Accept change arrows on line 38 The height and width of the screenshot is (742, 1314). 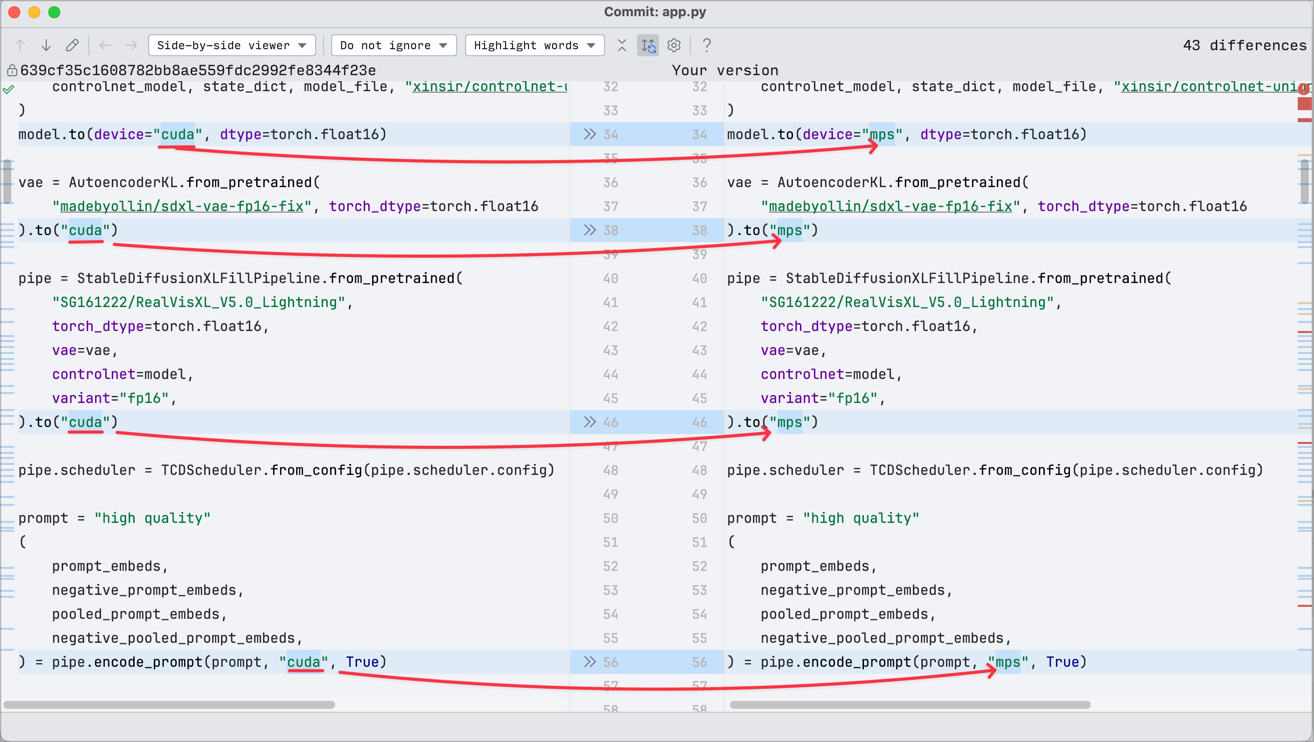590,230
